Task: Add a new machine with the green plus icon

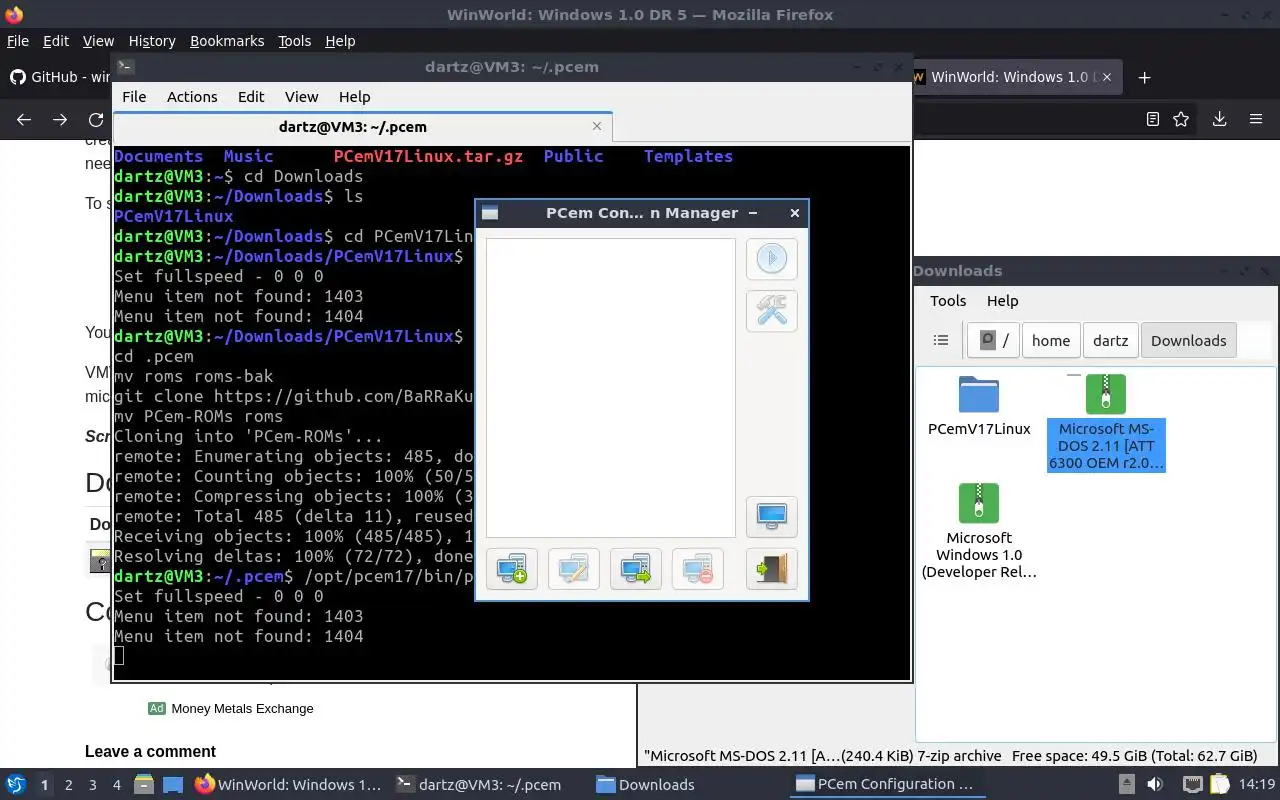Action: [x=512, y=569]
